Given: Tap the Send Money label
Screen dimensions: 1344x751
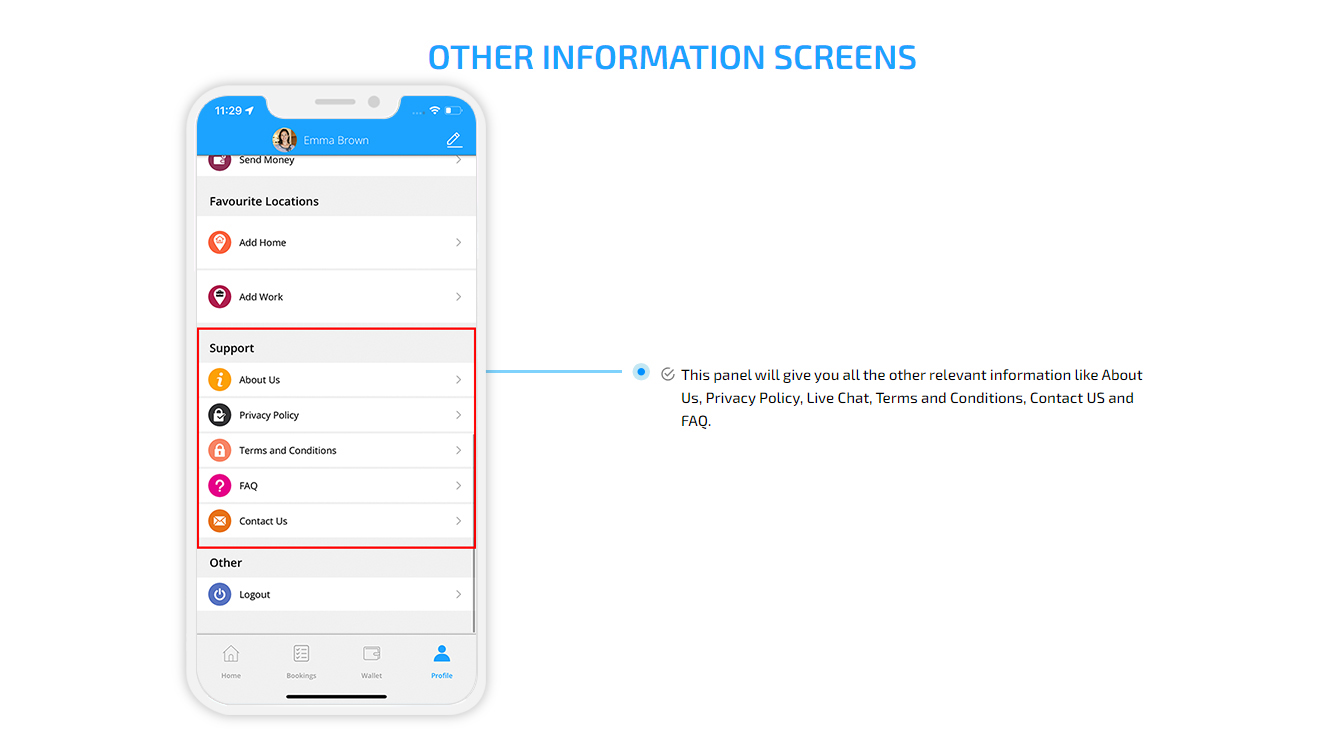Looking at the screenshot, I should point(267,160).
